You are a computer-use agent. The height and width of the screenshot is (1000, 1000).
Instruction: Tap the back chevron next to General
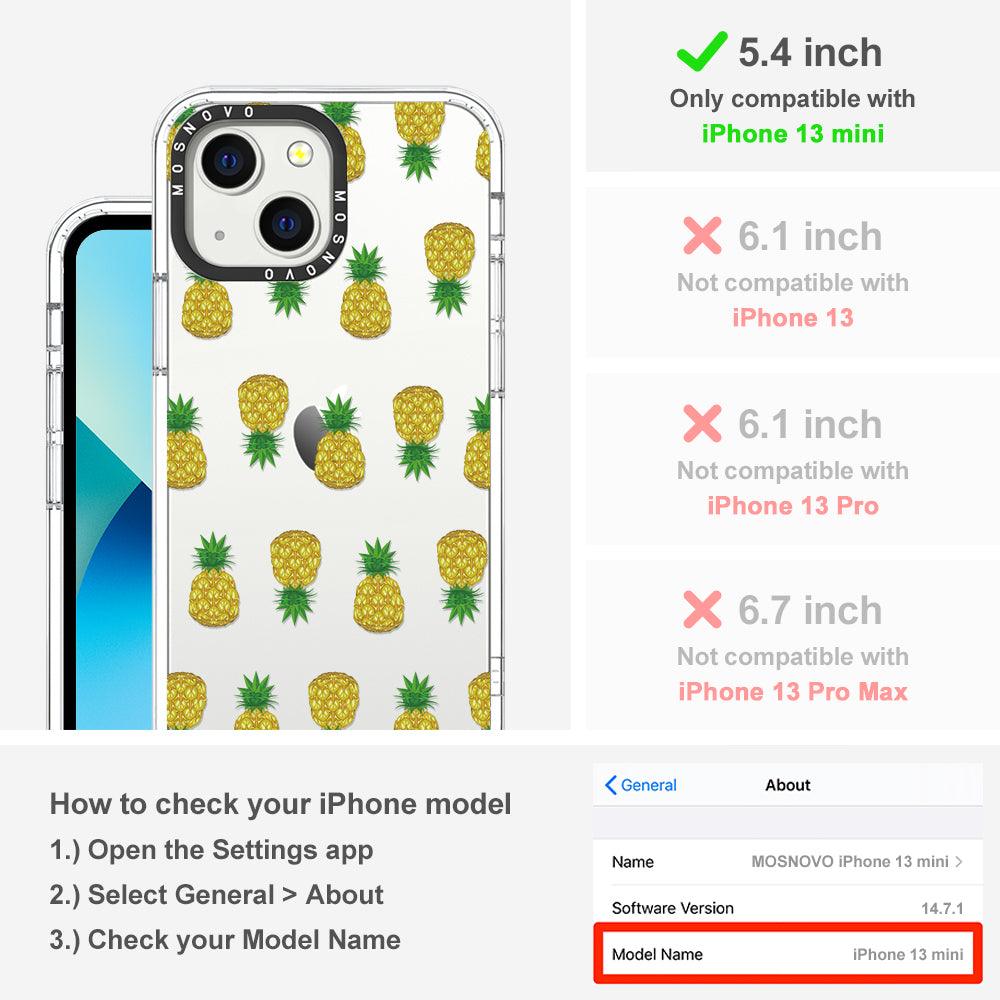coord(610,785)
